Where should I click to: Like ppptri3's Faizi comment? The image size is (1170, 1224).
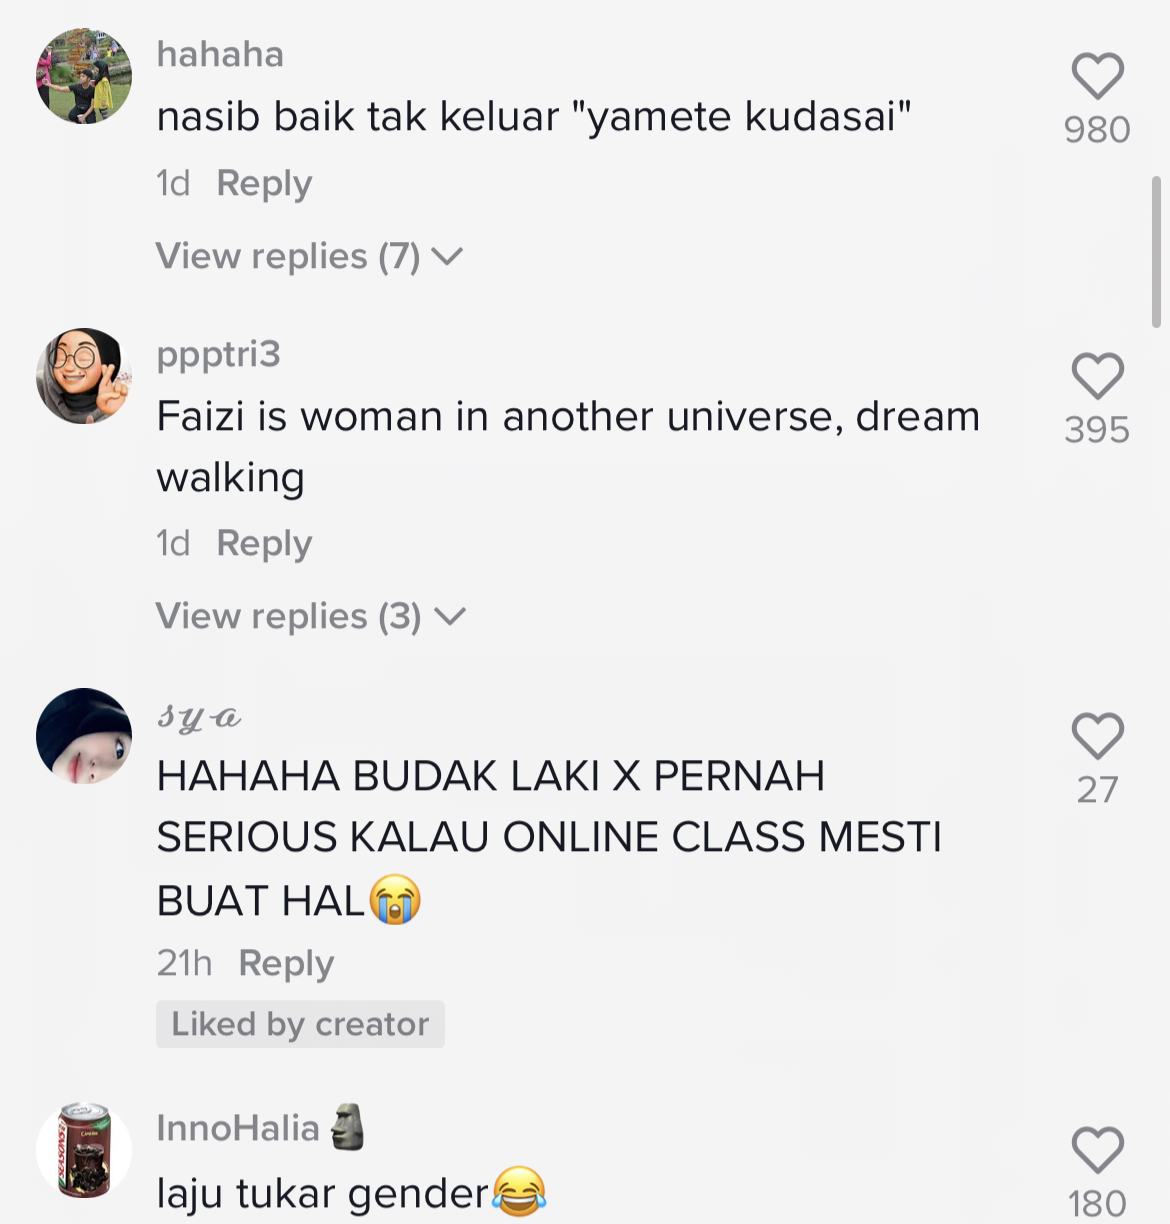[1097, 376]
